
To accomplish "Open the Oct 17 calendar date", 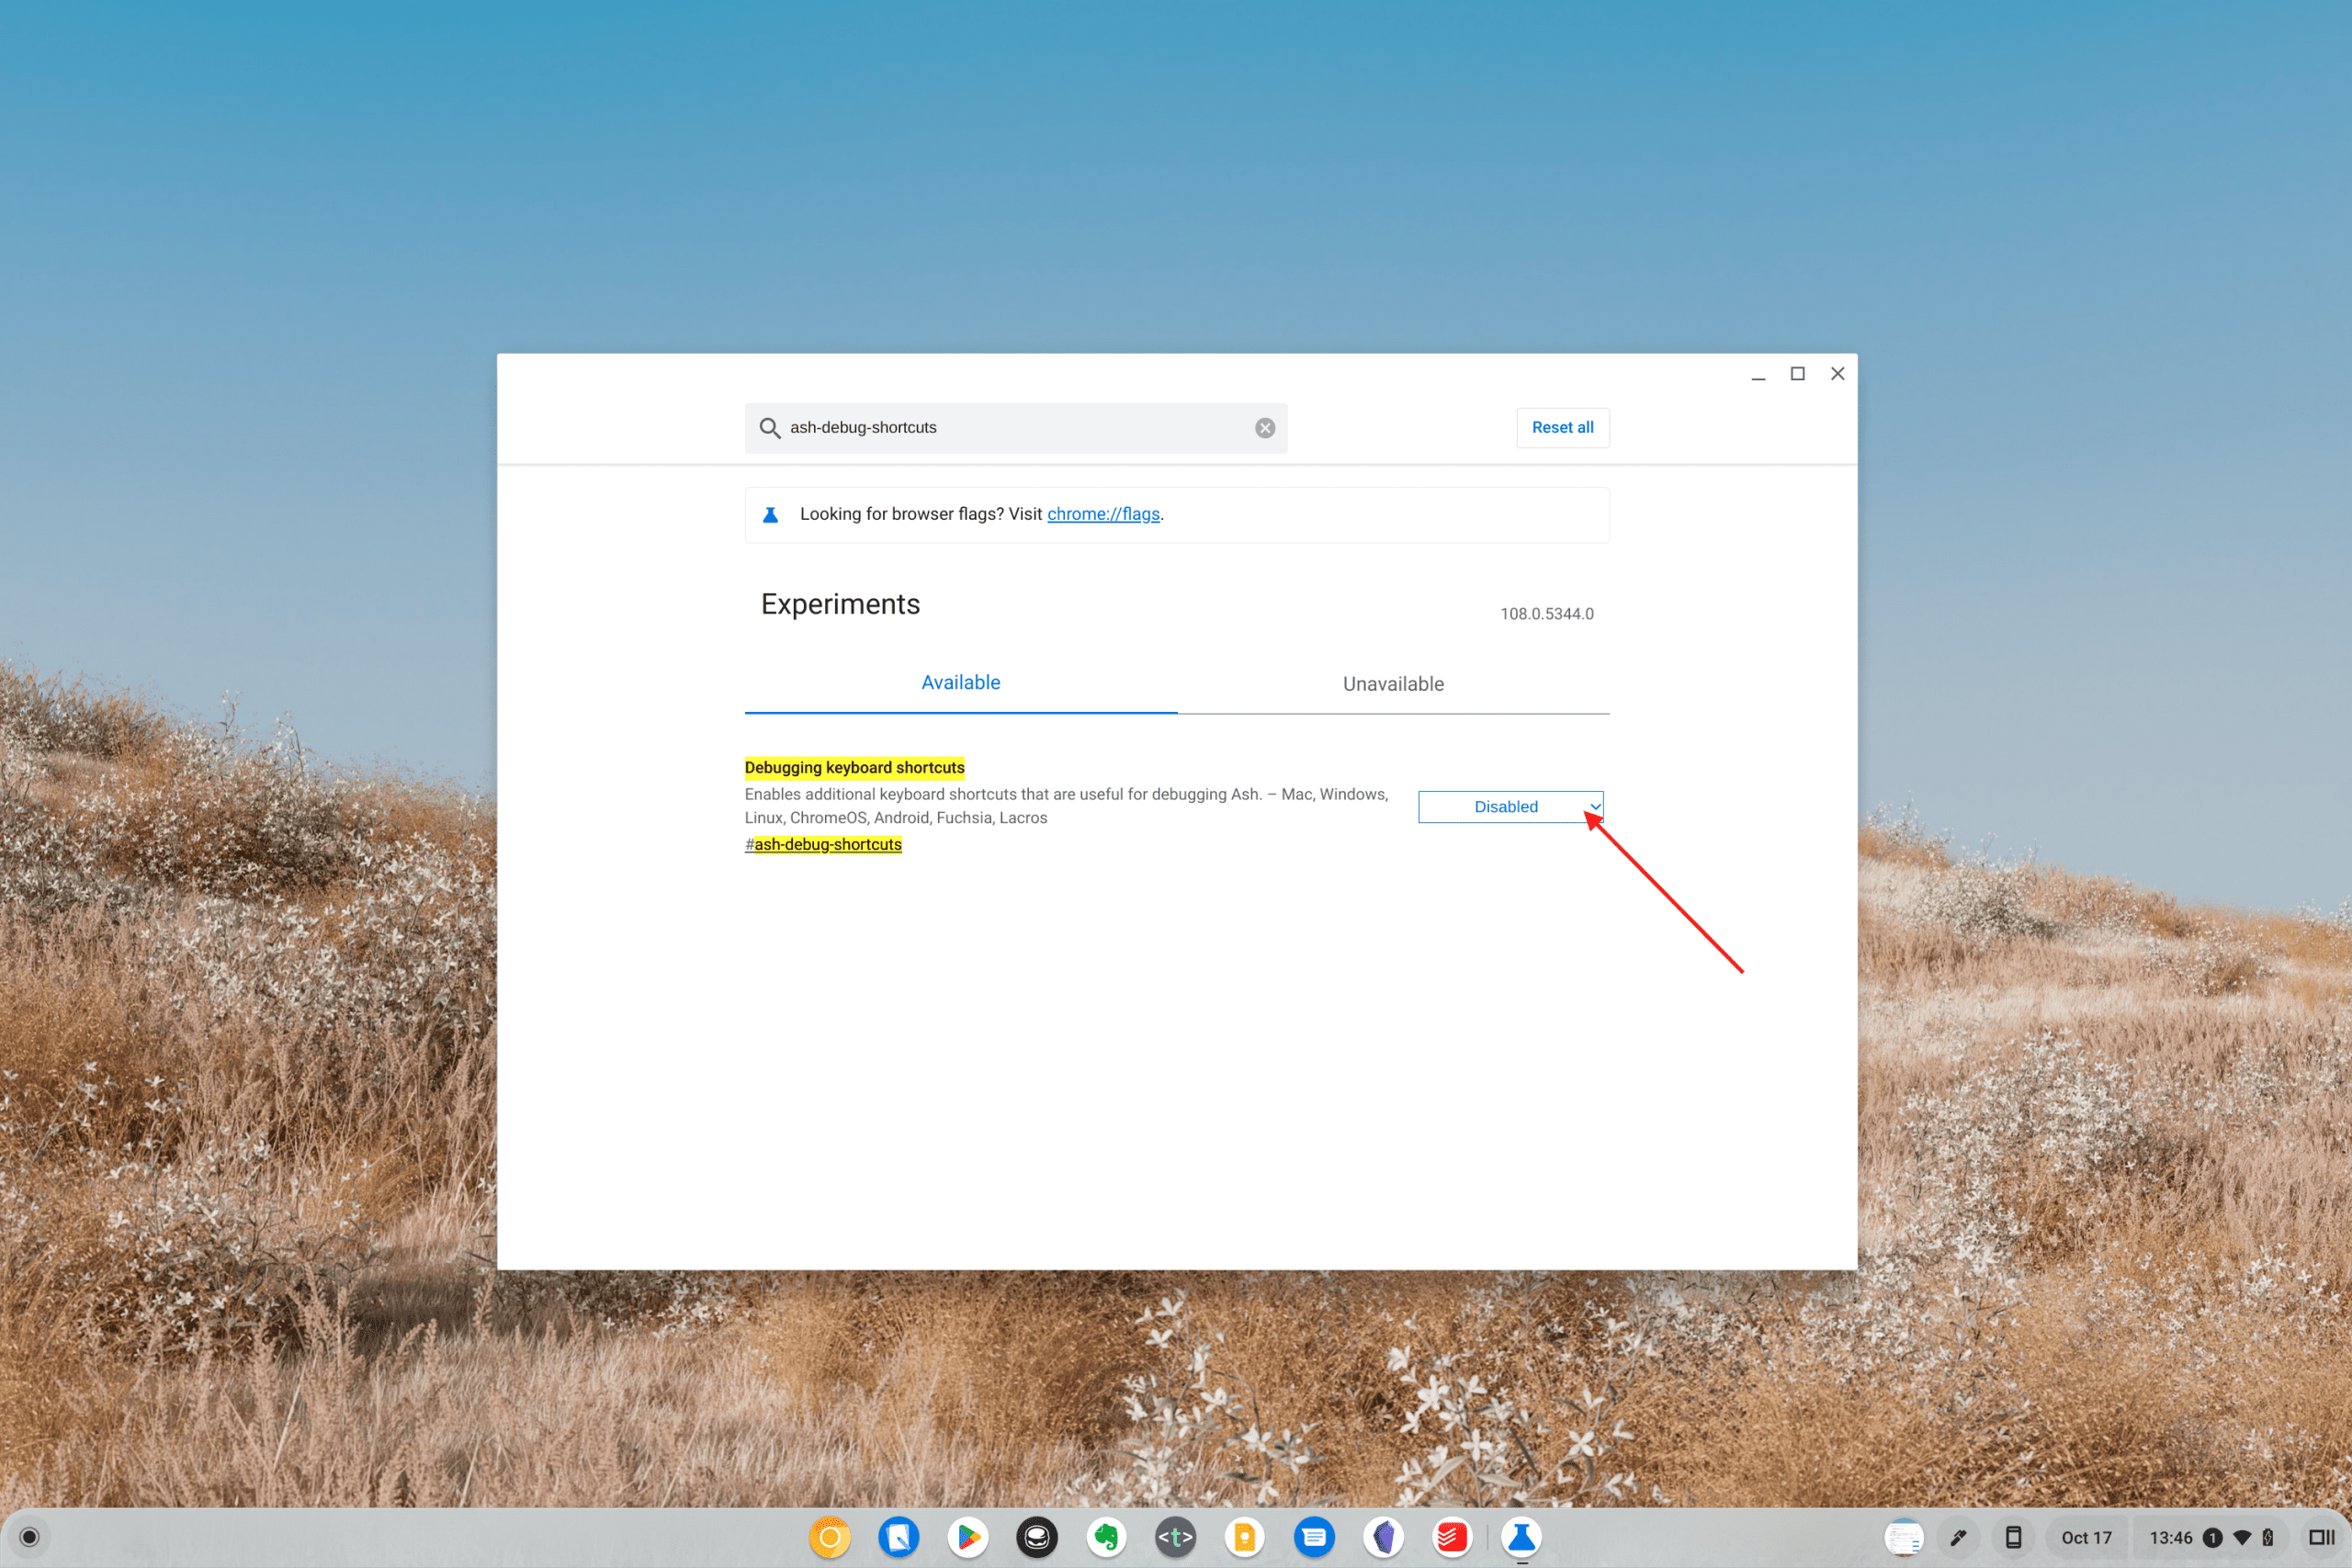I will [2086, 1538].
